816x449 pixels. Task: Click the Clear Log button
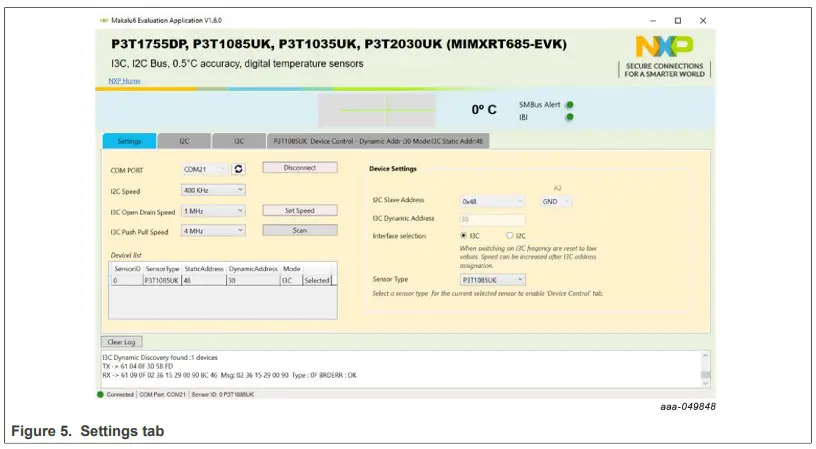(x=121, y=342)
